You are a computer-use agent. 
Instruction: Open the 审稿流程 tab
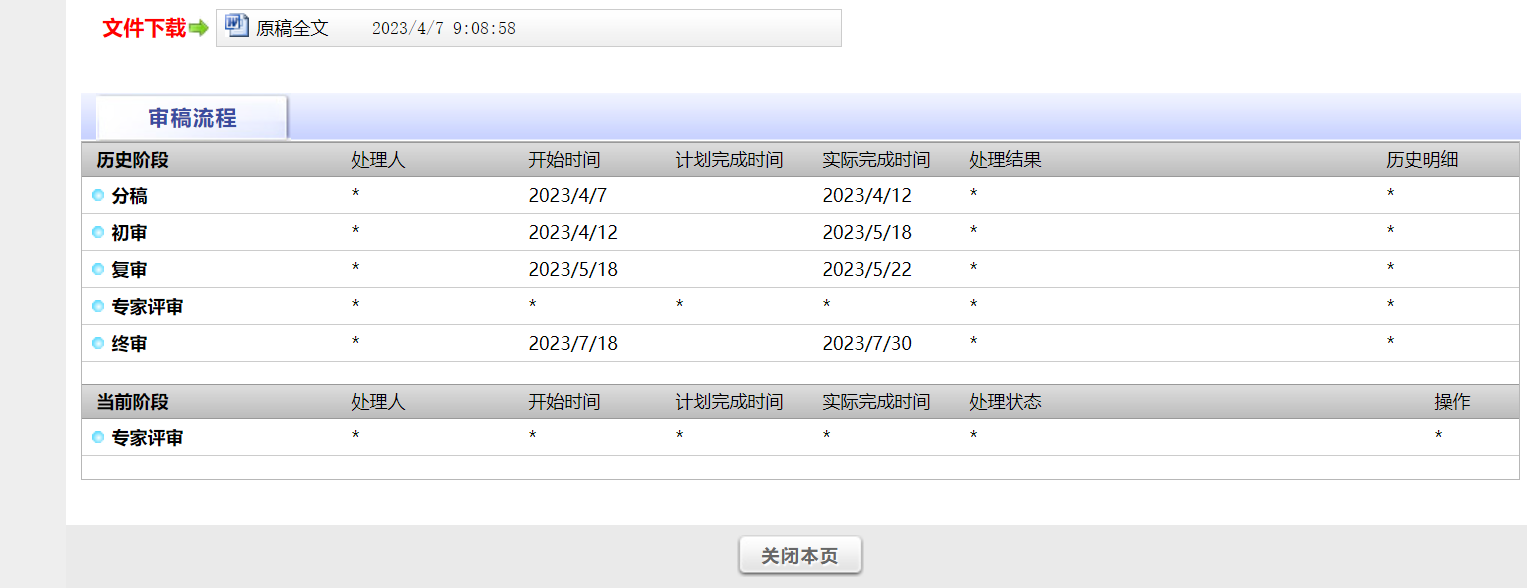(x=192, y=118)
